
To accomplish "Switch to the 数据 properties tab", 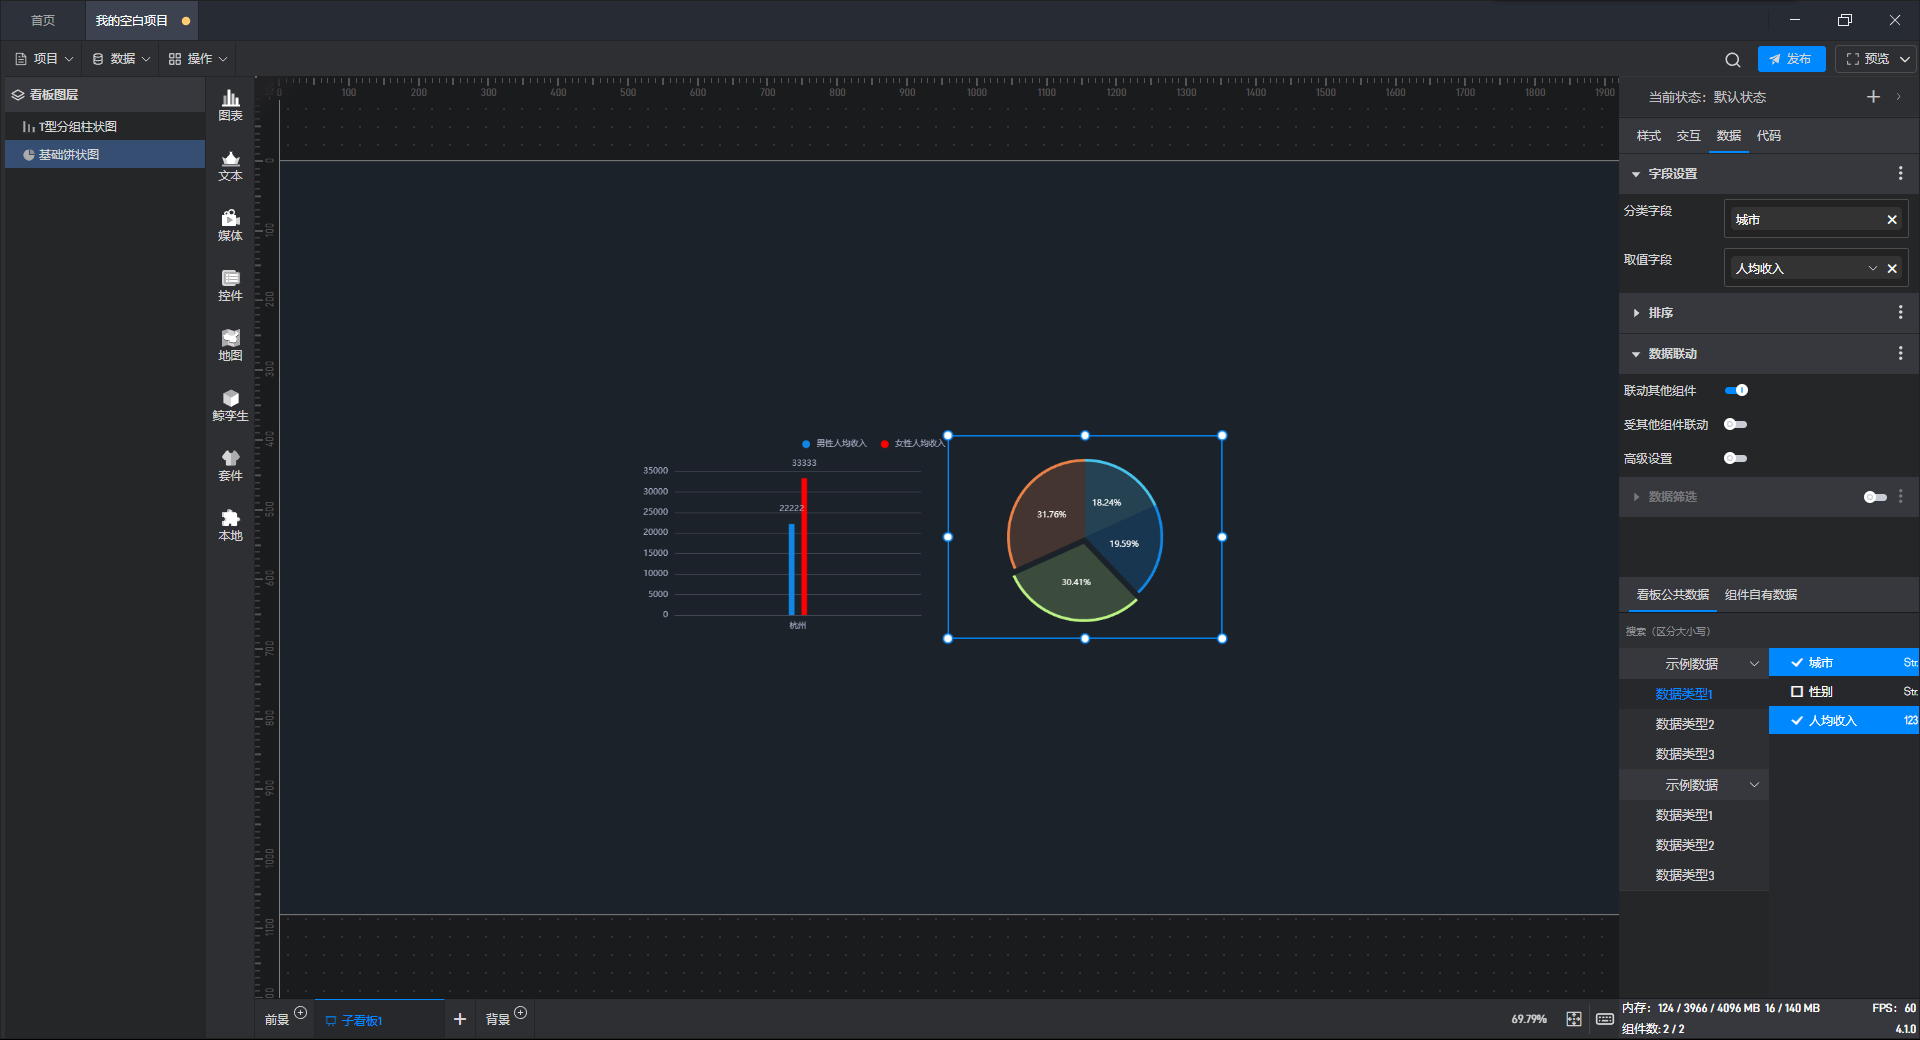I will click(1728, 136).
